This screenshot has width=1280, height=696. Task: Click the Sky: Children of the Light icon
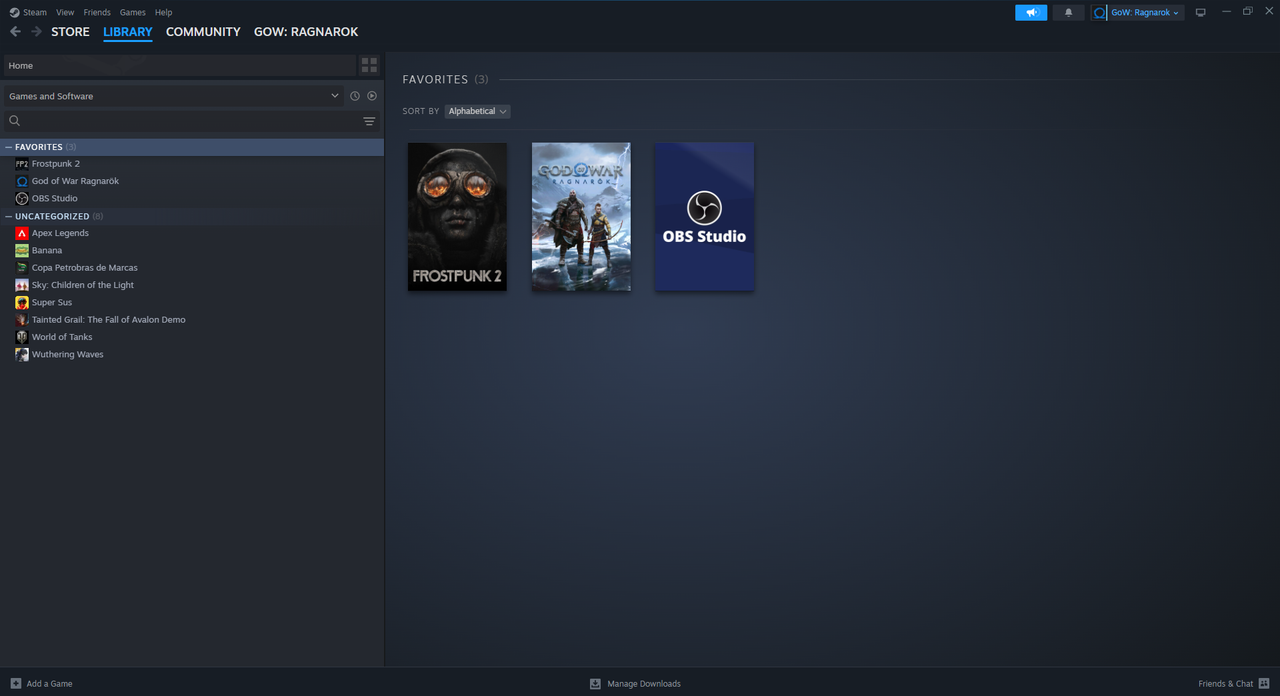pos(22,285)
